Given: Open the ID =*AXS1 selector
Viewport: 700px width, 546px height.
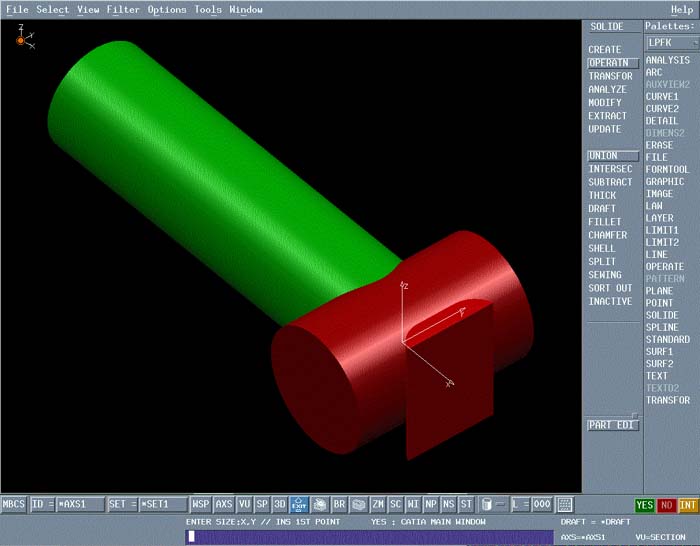Looking at the screenshot, I should (68, 505).
